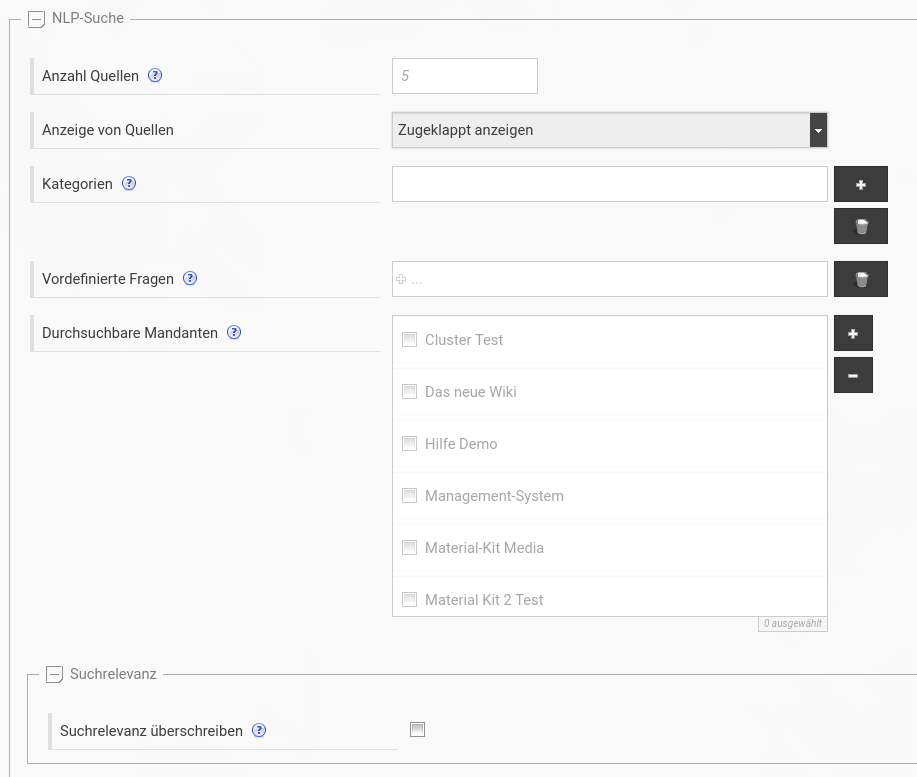
Task: Open help for Kategorien
Action: [129, 184]
